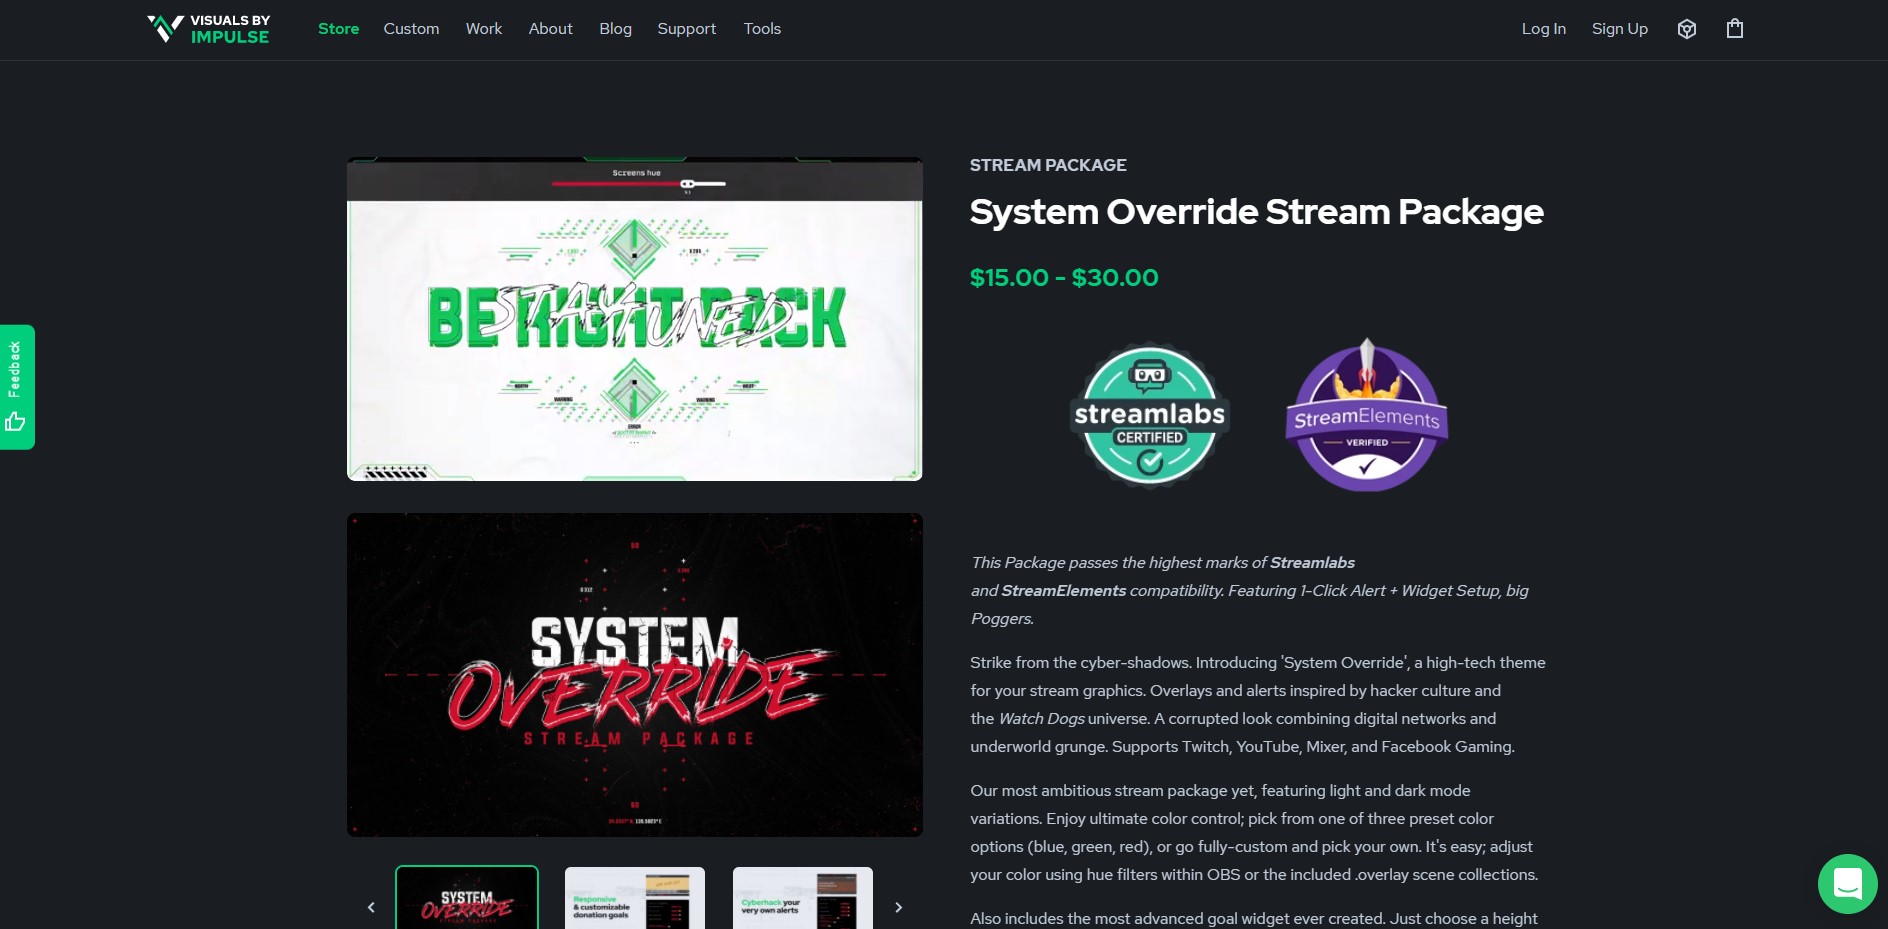This screenshot has height=929, width=1888.
Task: Go to the Work page
Action: [x=484, y=29]
